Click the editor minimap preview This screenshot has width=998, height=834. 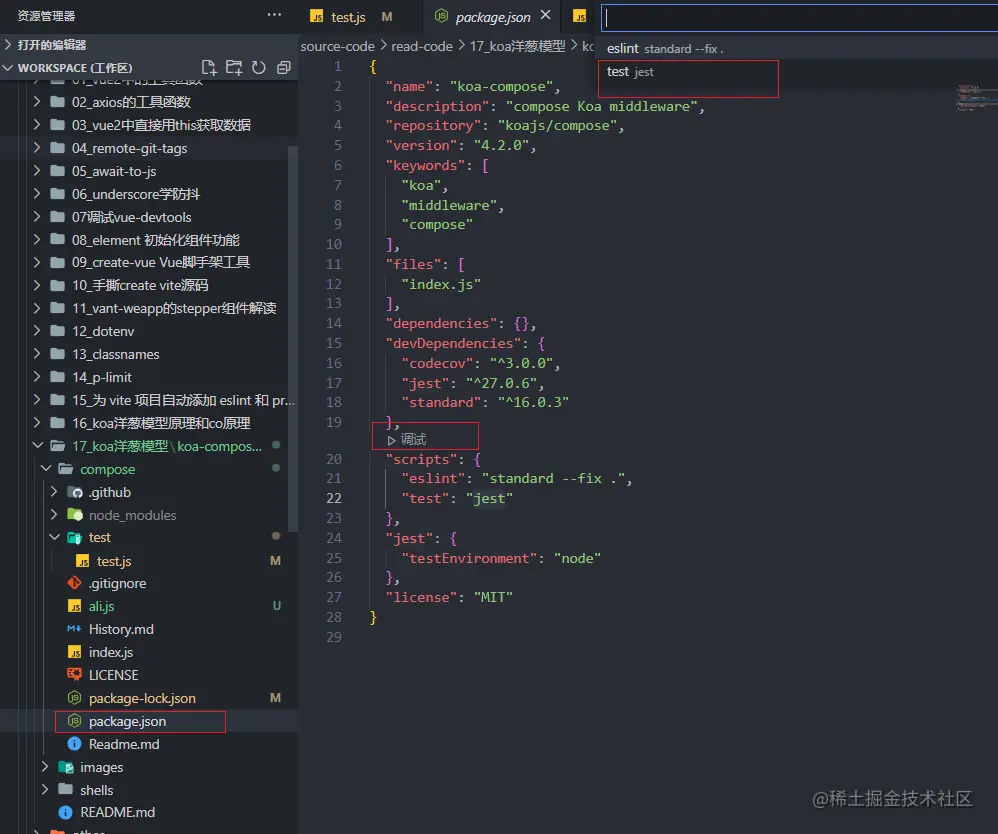click(976, 98)
